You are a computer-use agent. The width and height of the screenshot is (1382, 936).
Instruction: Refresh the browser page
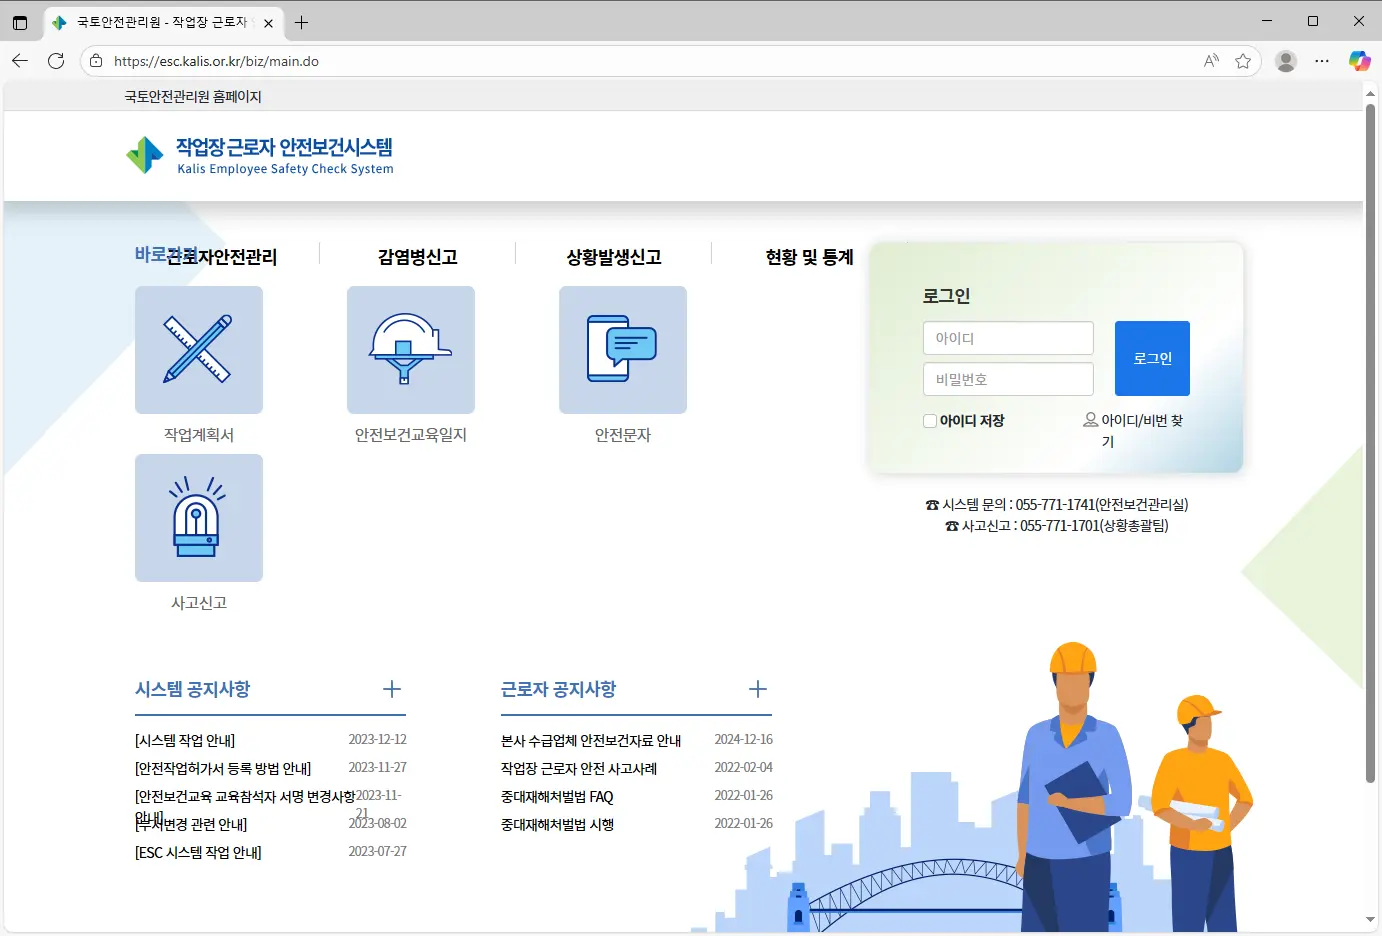pyautogui.click(x=56, y=61)
